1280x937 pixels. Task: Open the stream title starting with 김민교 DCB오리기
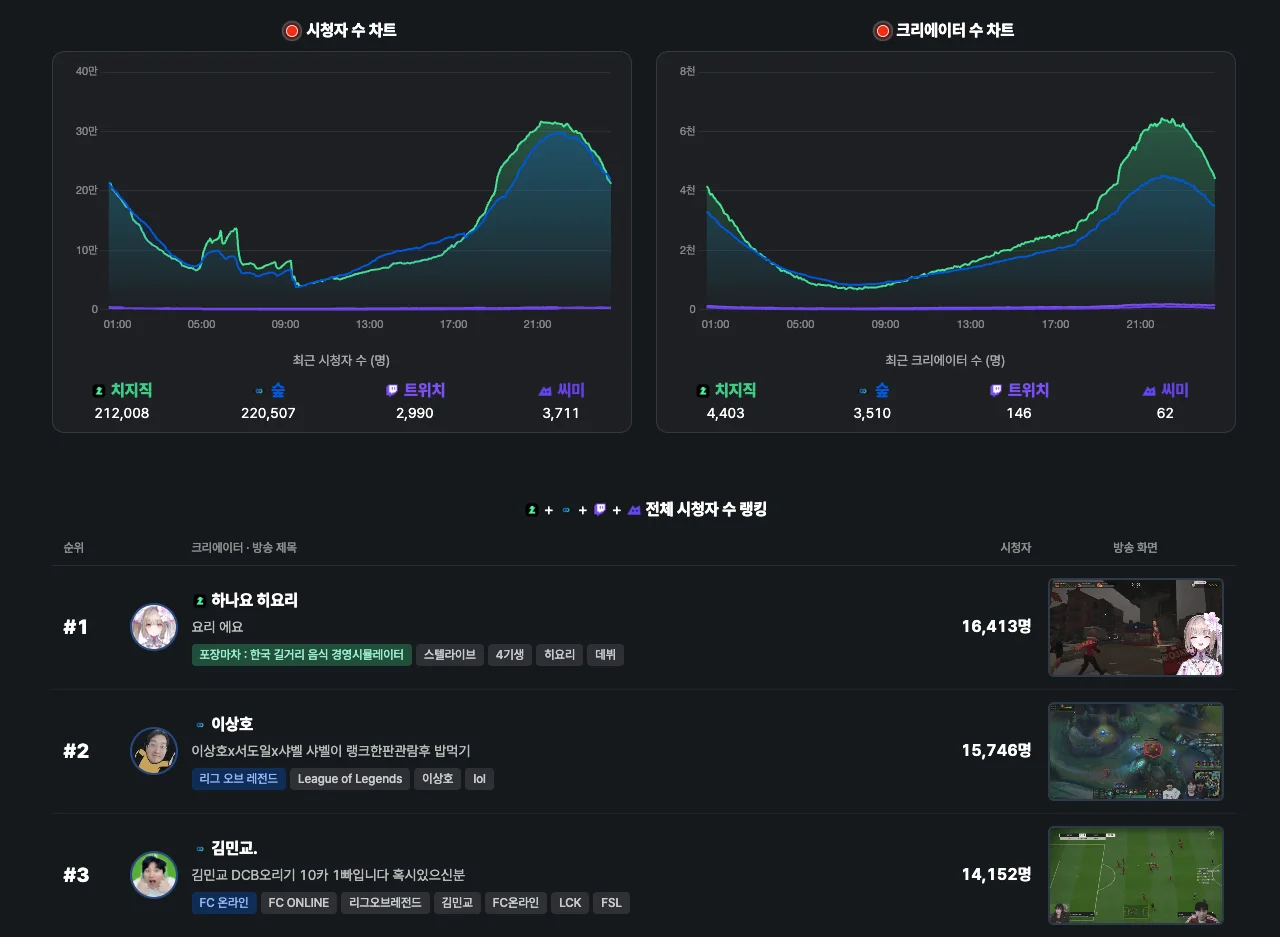[x=328, y=875]
